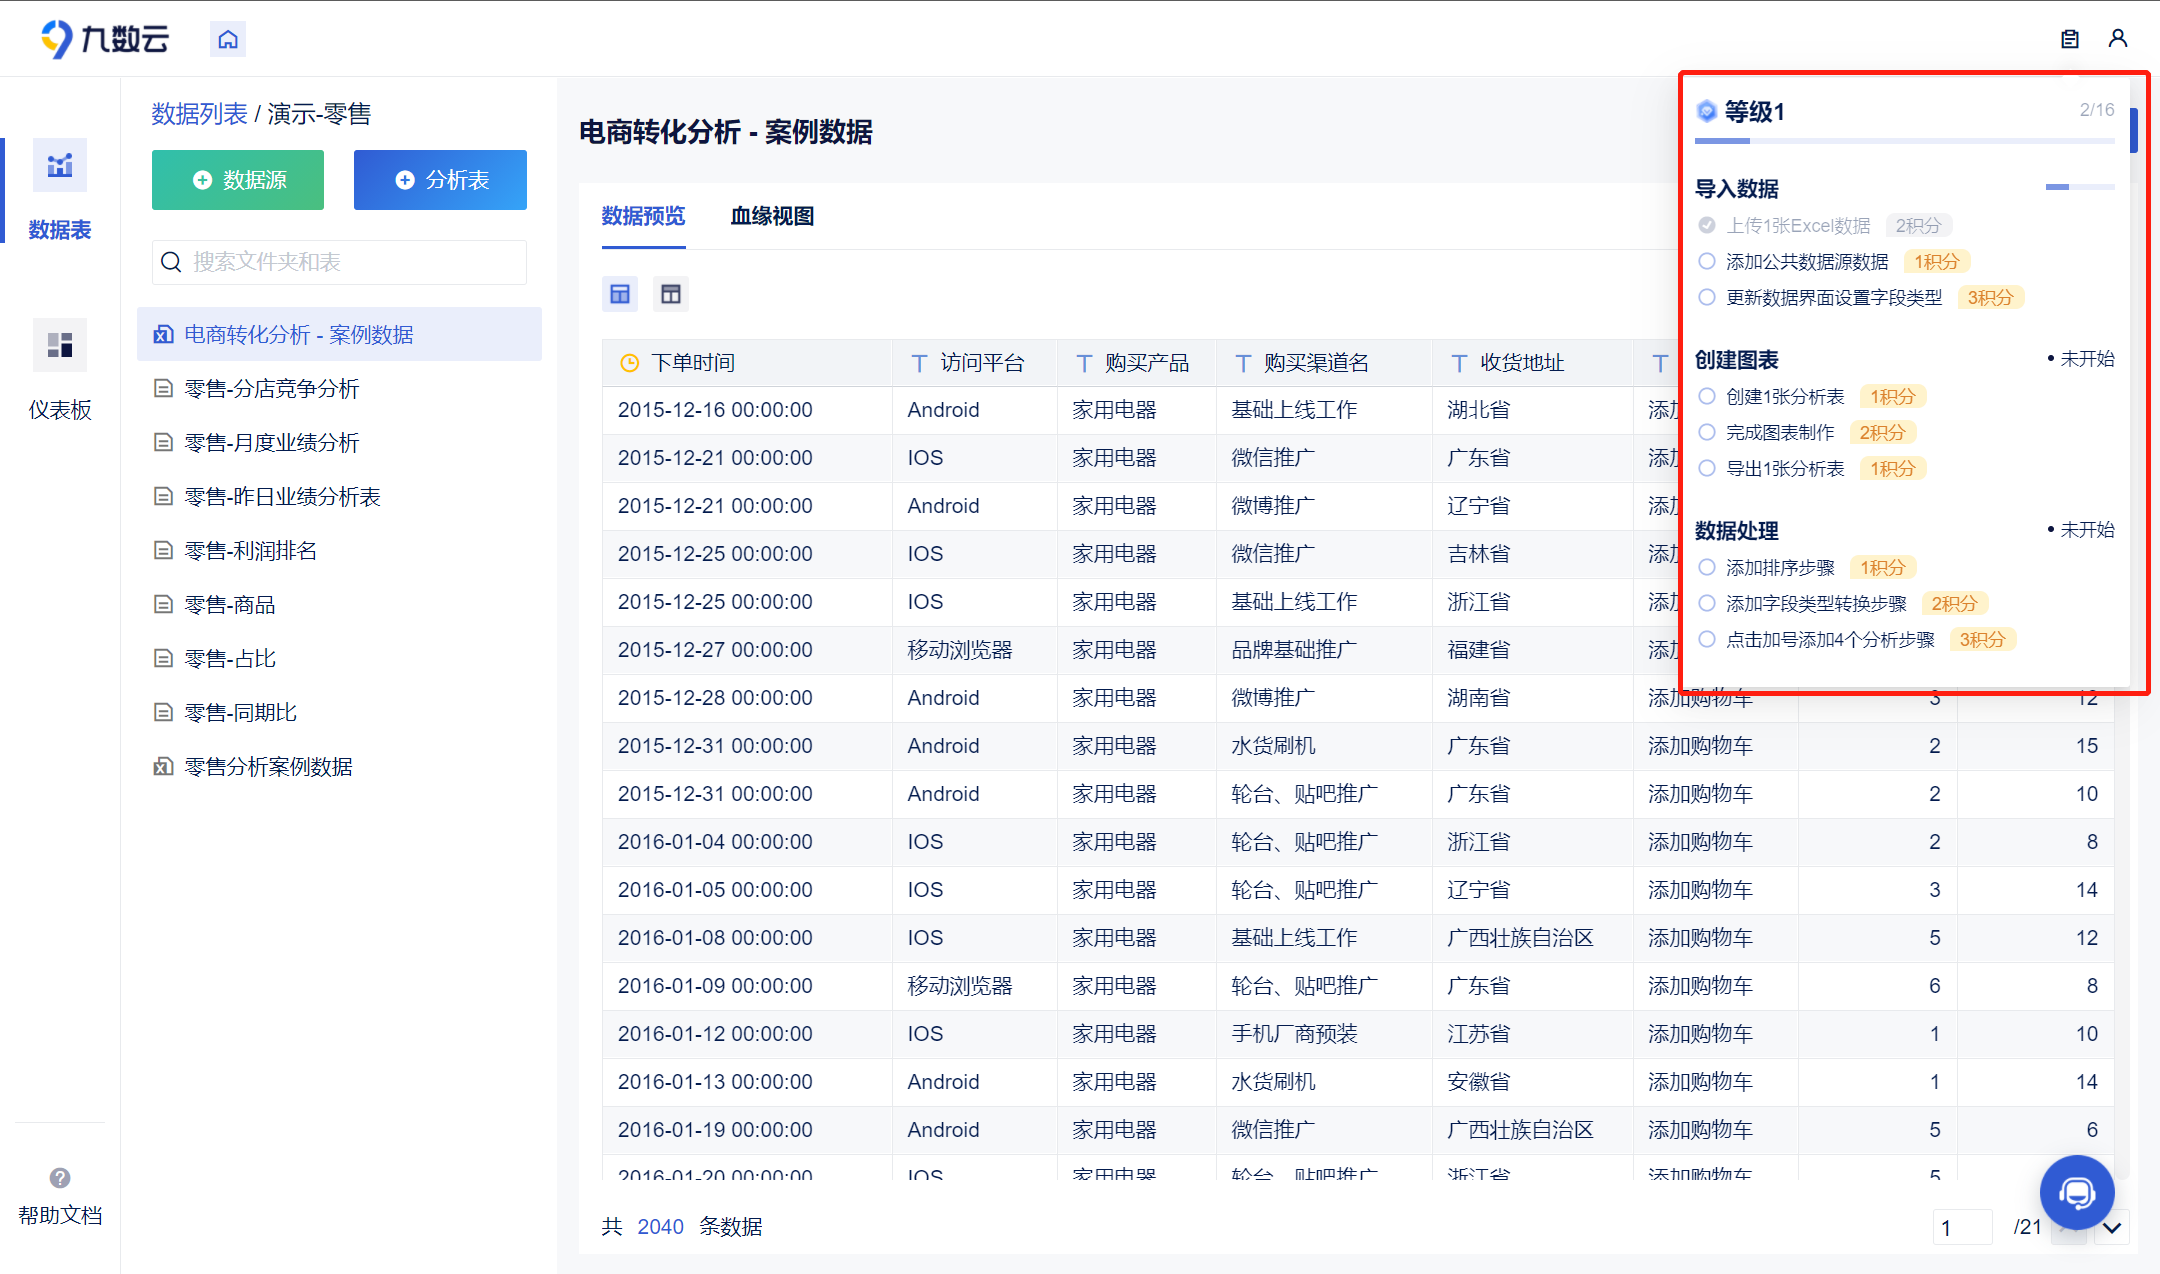
Task: Open the 仪表板 dashboard sidebar icon
Action: pos(60,346)
